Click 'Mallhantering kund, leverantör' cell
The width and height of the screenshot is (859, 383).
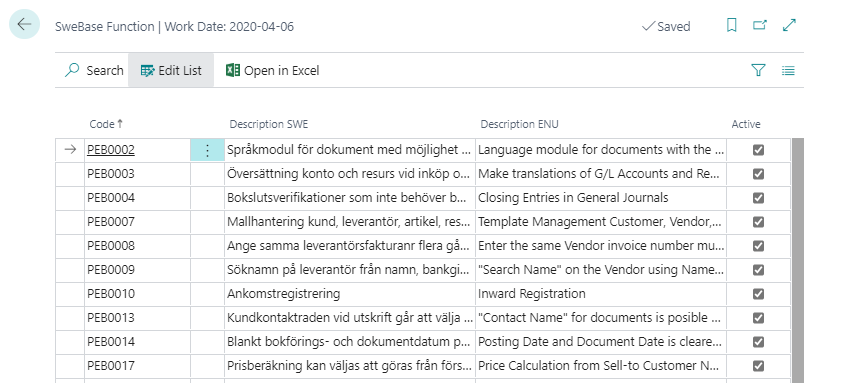coord(350,222)
